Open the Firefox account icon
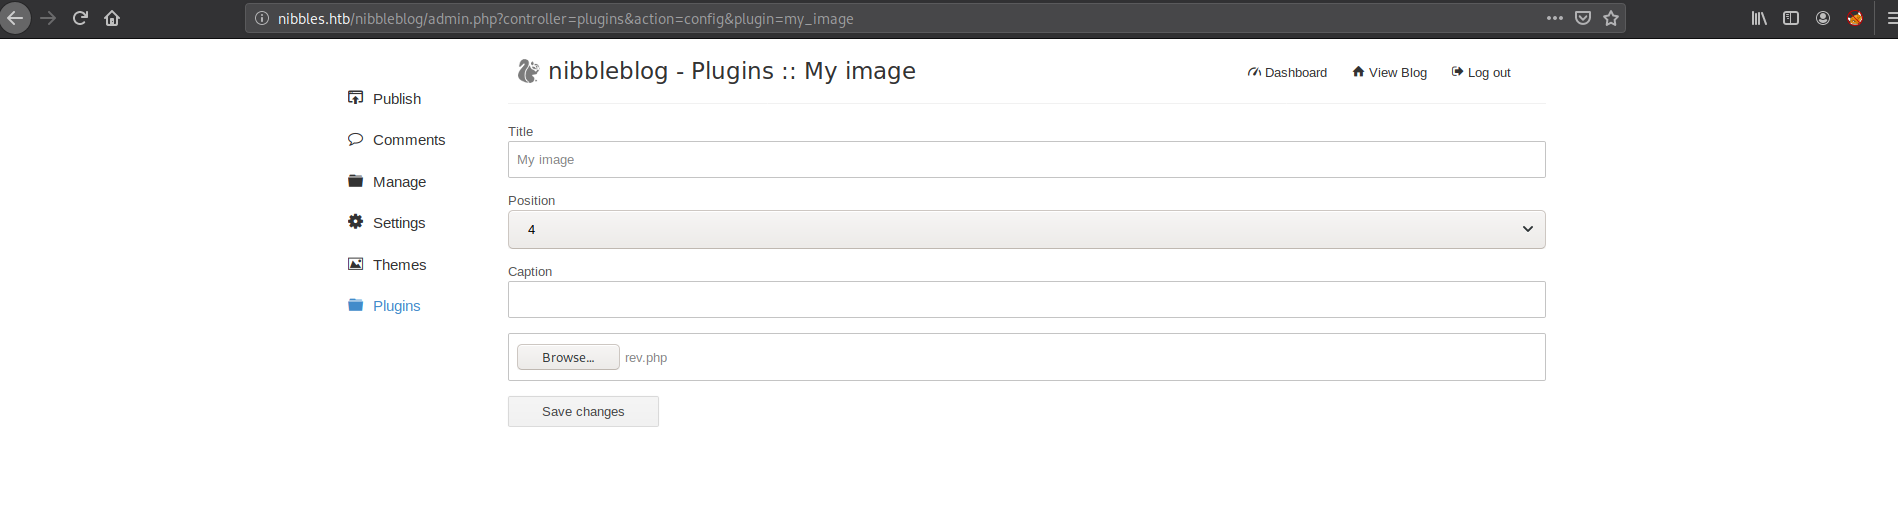 [x=1823, y=18]
